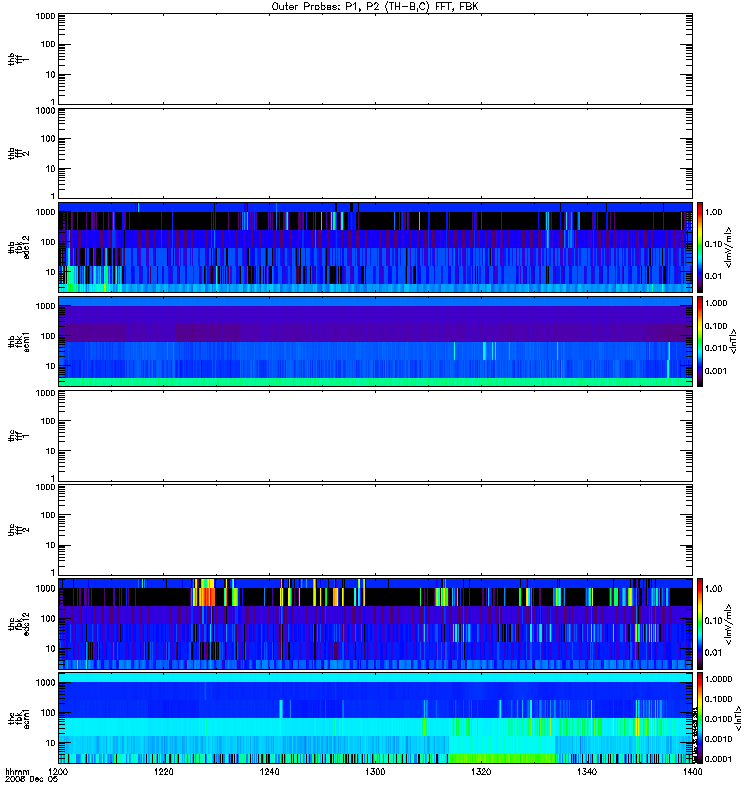Screen dimensions: 750x800
Task: Click the '2008 Dec 05' date label
Action: pos(32,779)
